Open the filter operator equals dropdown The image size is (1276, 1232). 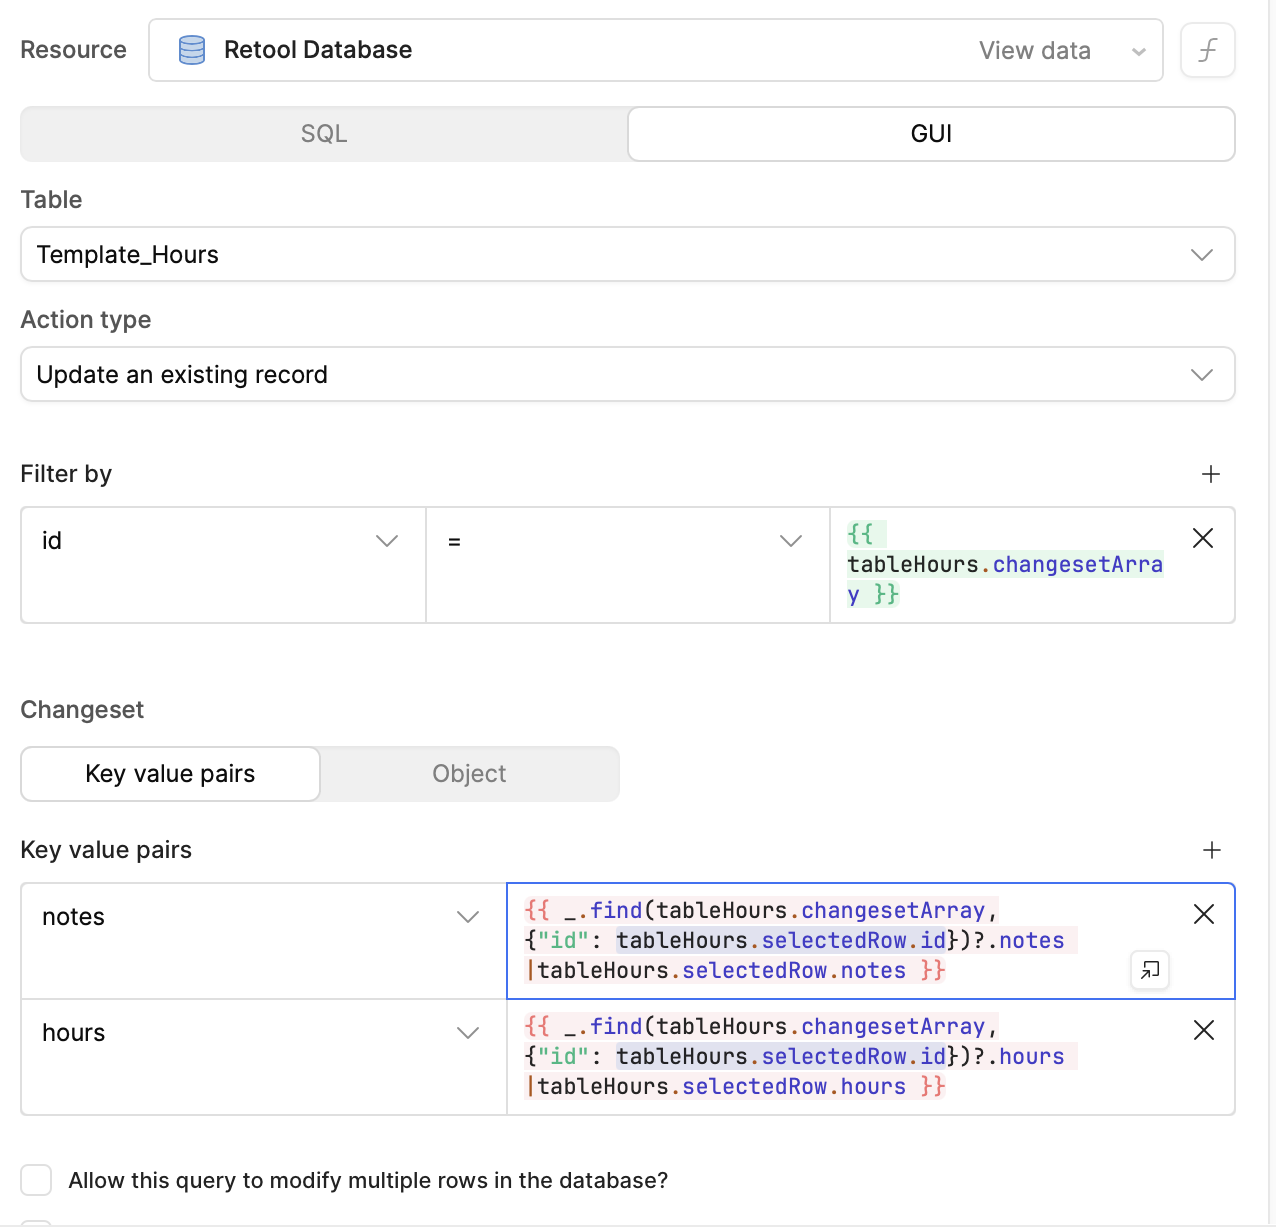tap(627, 541)
